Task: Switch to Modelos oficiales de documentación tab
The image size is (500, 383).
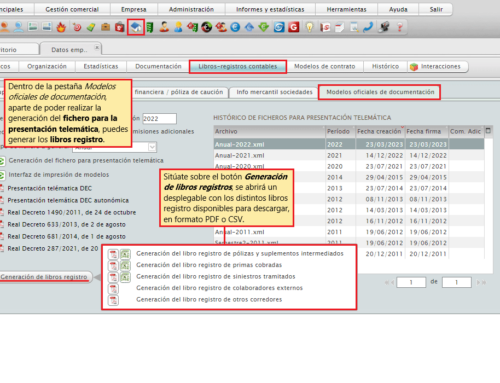Action: pos(380,92)
